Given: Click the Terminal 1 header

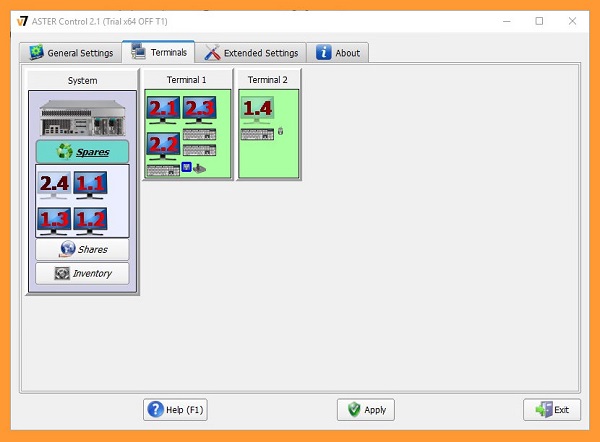Looking at the screenshot, I should click(x=187, y=80).
